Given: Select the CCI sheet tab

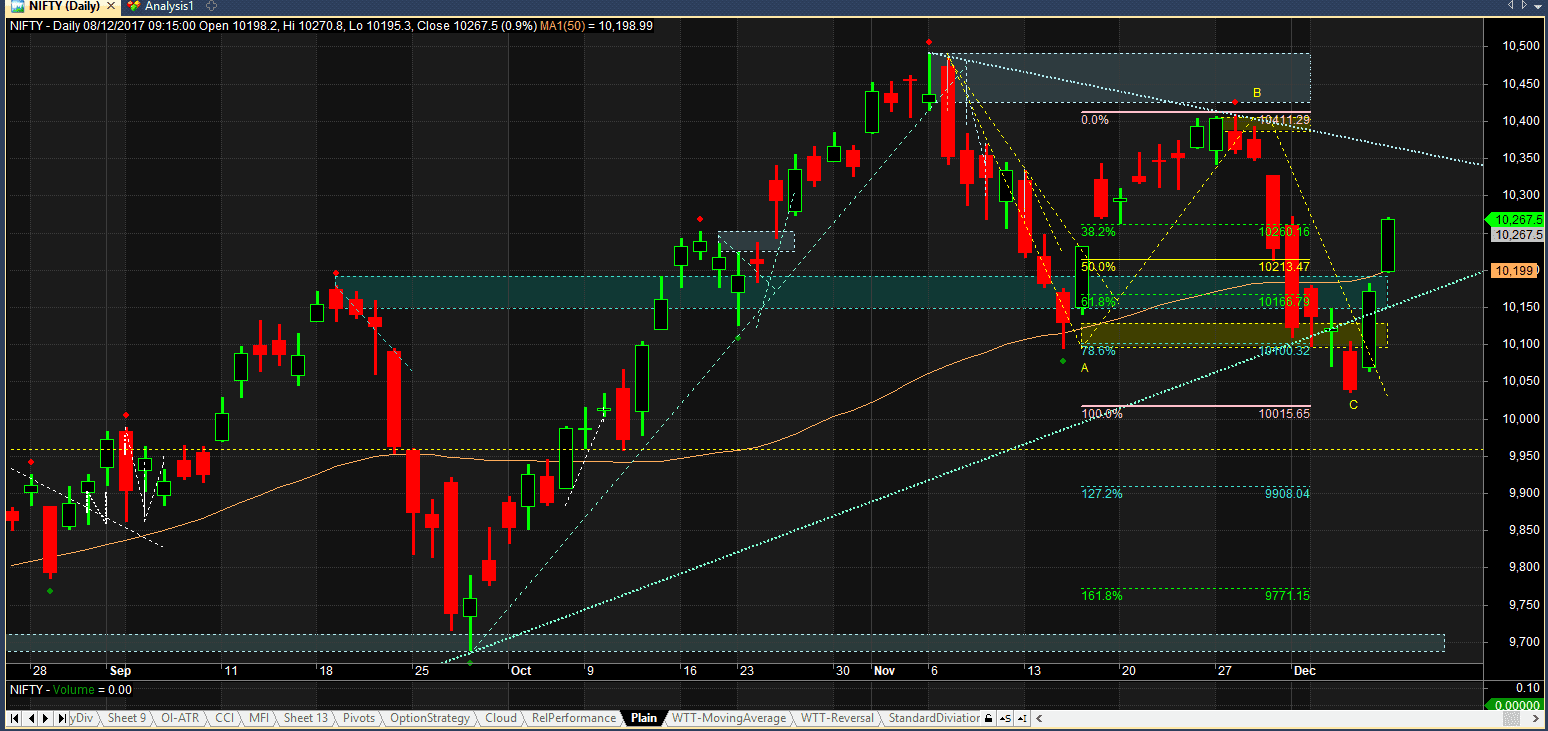Looking at the screenshot, I should pos(225,718).
